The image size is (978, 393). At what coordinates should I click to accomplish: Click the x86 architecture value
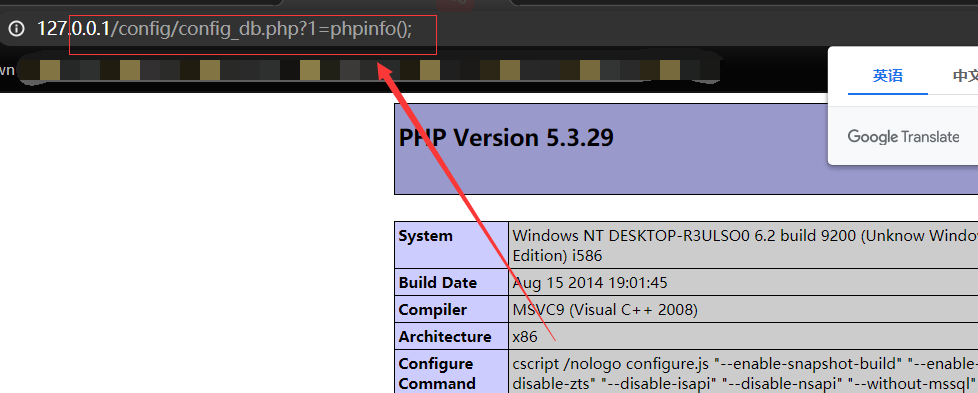point(525,337)
